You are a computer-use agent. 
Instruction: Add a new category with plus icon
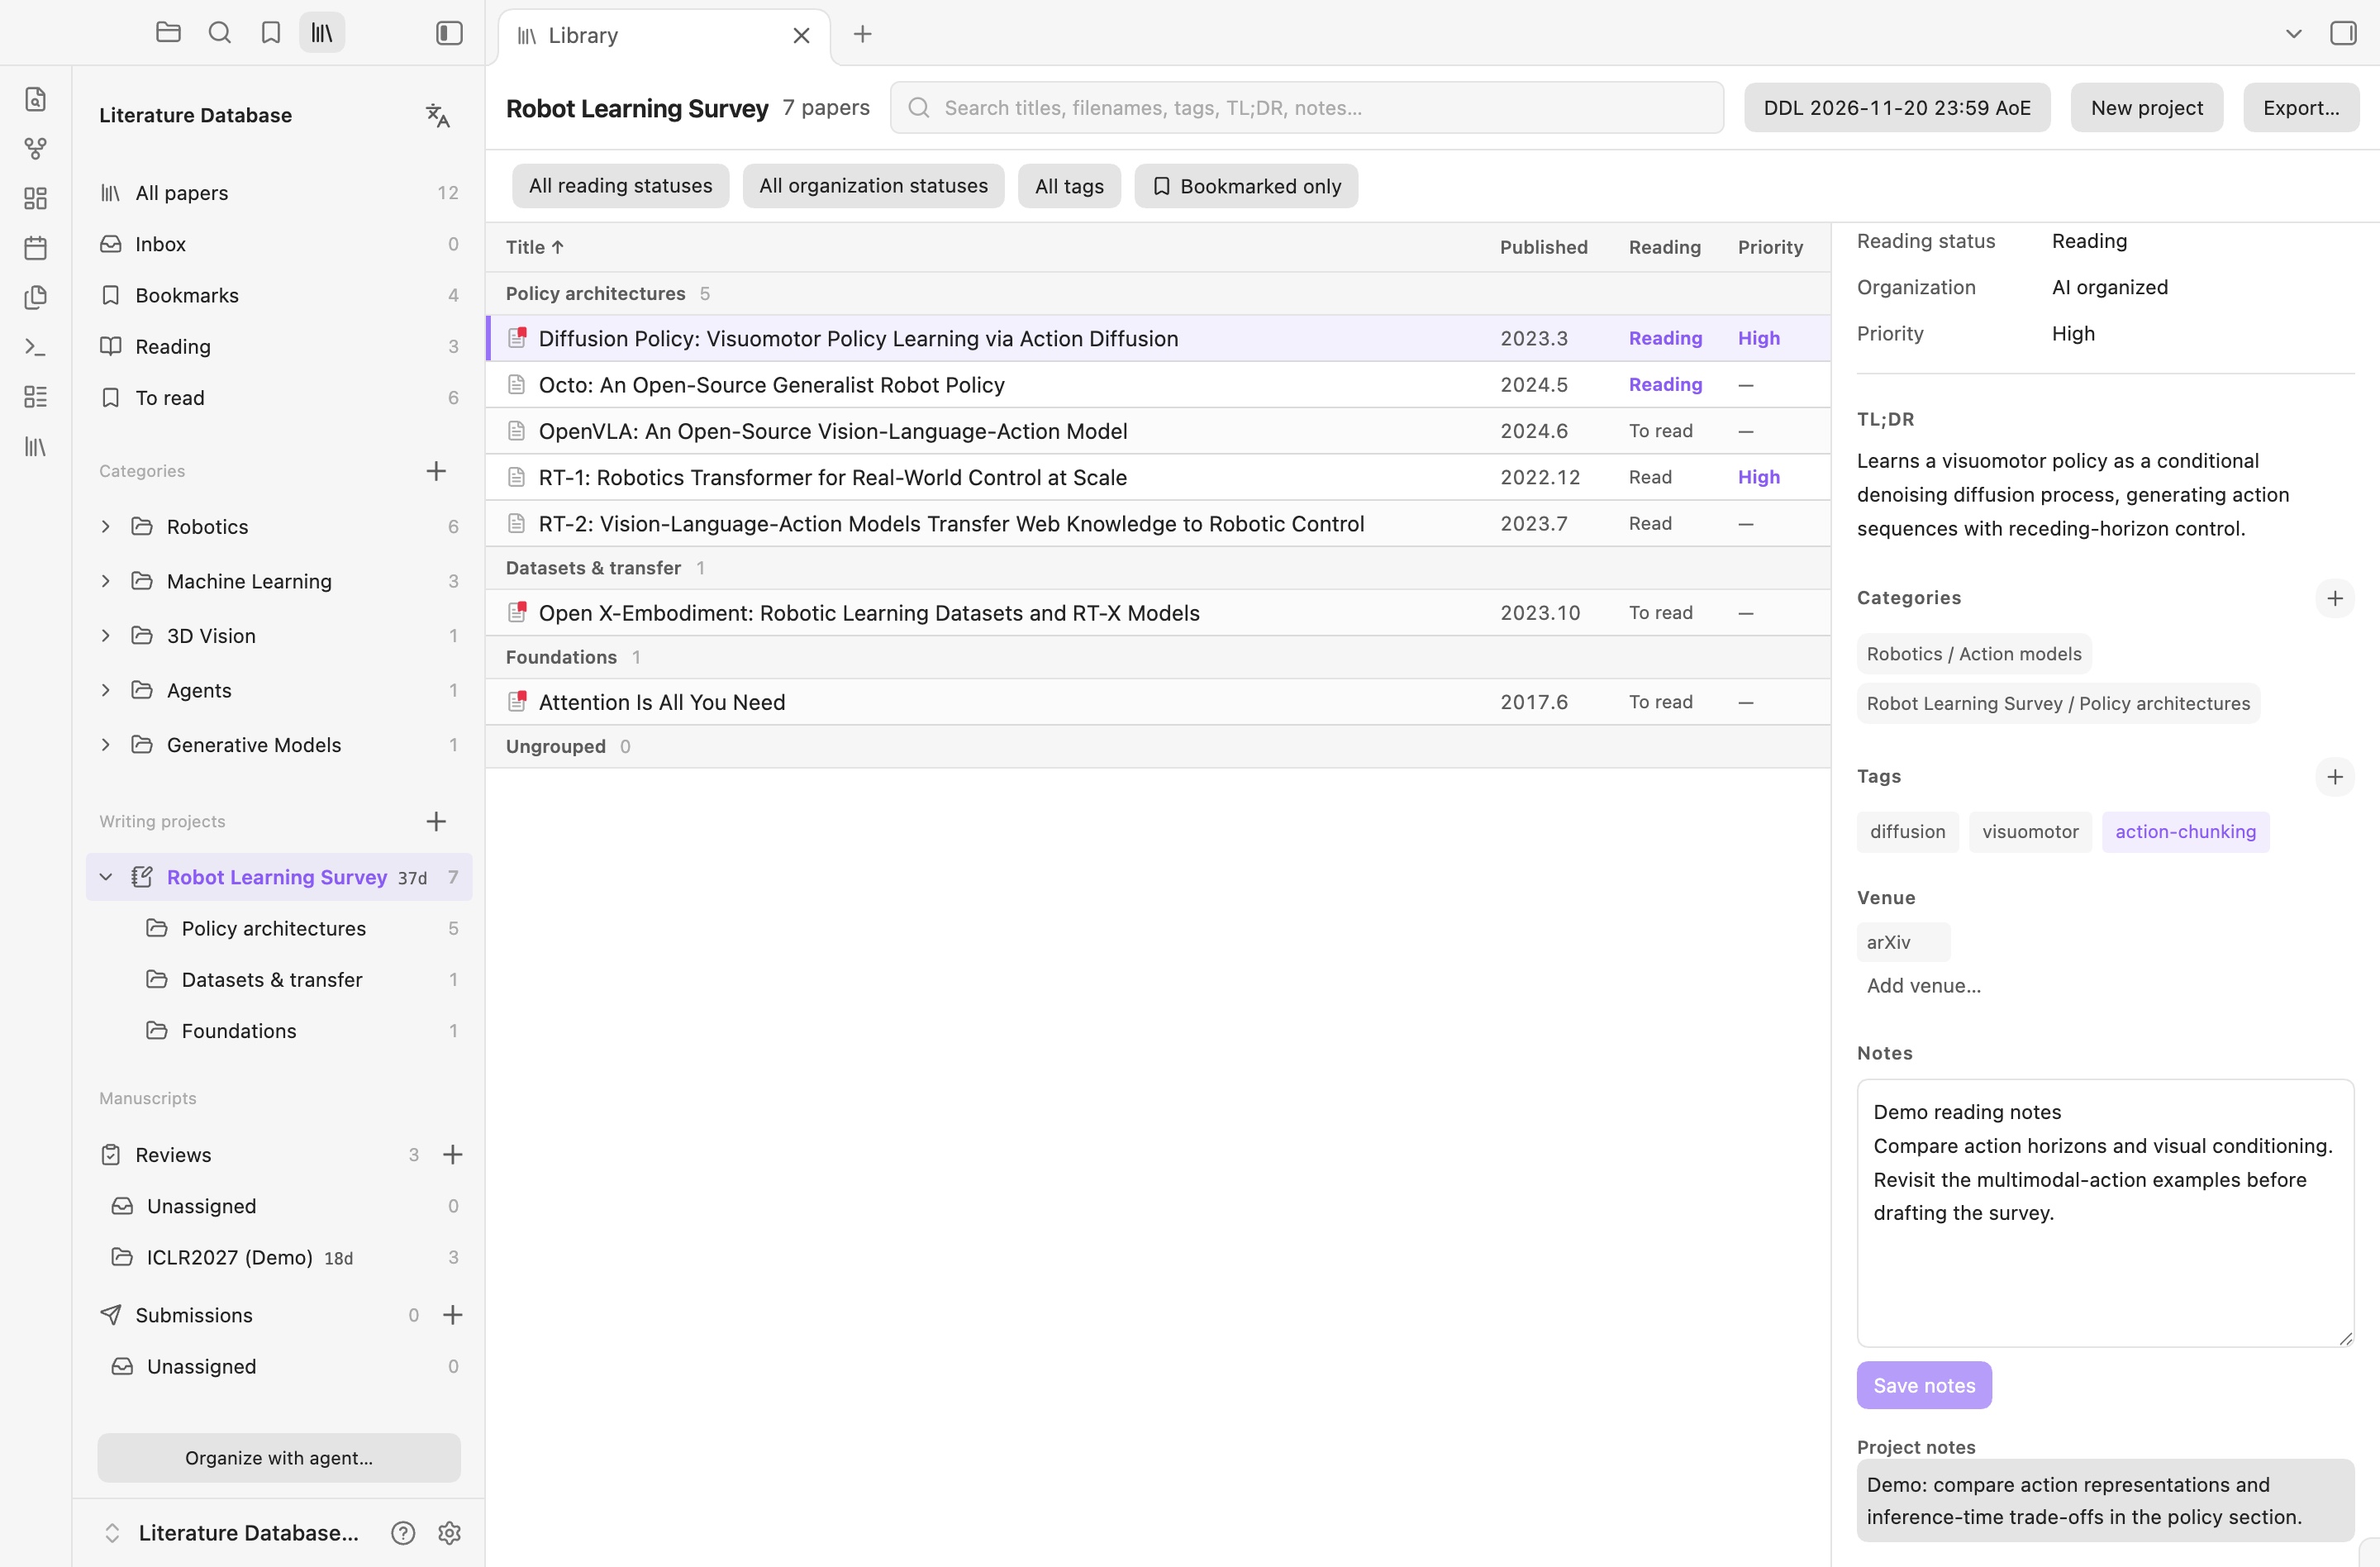point(436,471)
